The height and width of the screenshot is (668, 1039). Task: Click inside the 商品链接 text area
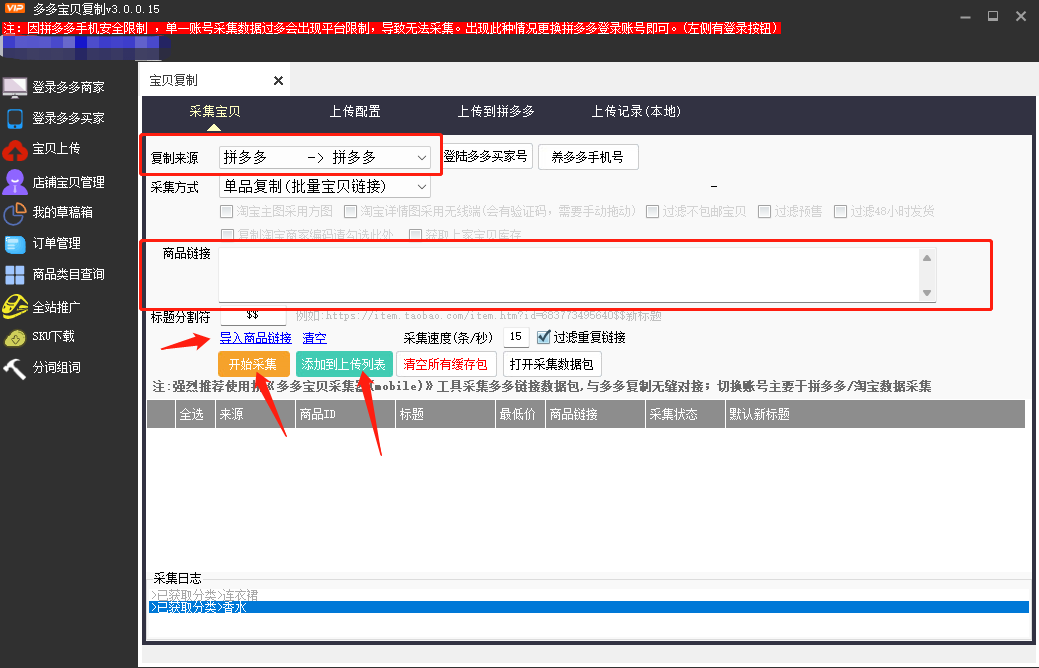[569, 275]
